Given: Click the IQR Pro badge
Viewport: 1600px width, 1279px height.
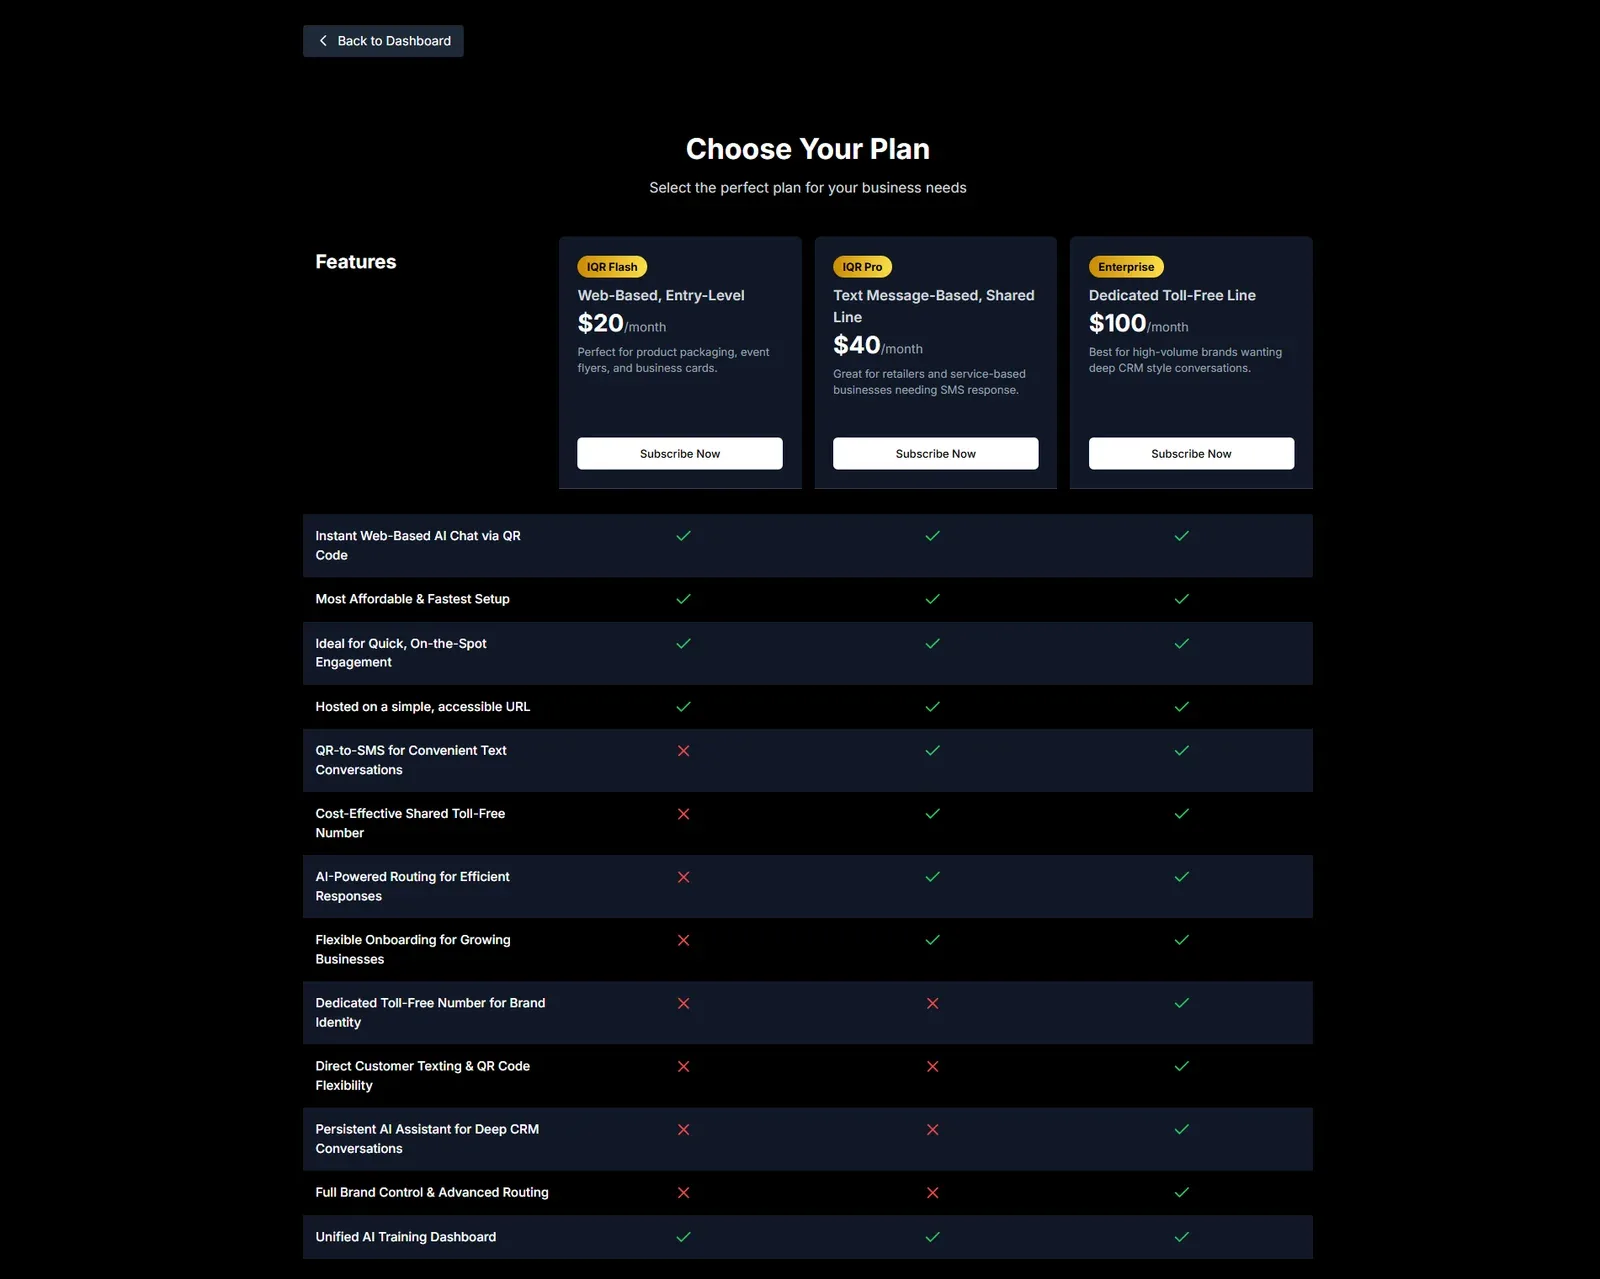Looking at the screenshot, I should click(x=862, y=267).
